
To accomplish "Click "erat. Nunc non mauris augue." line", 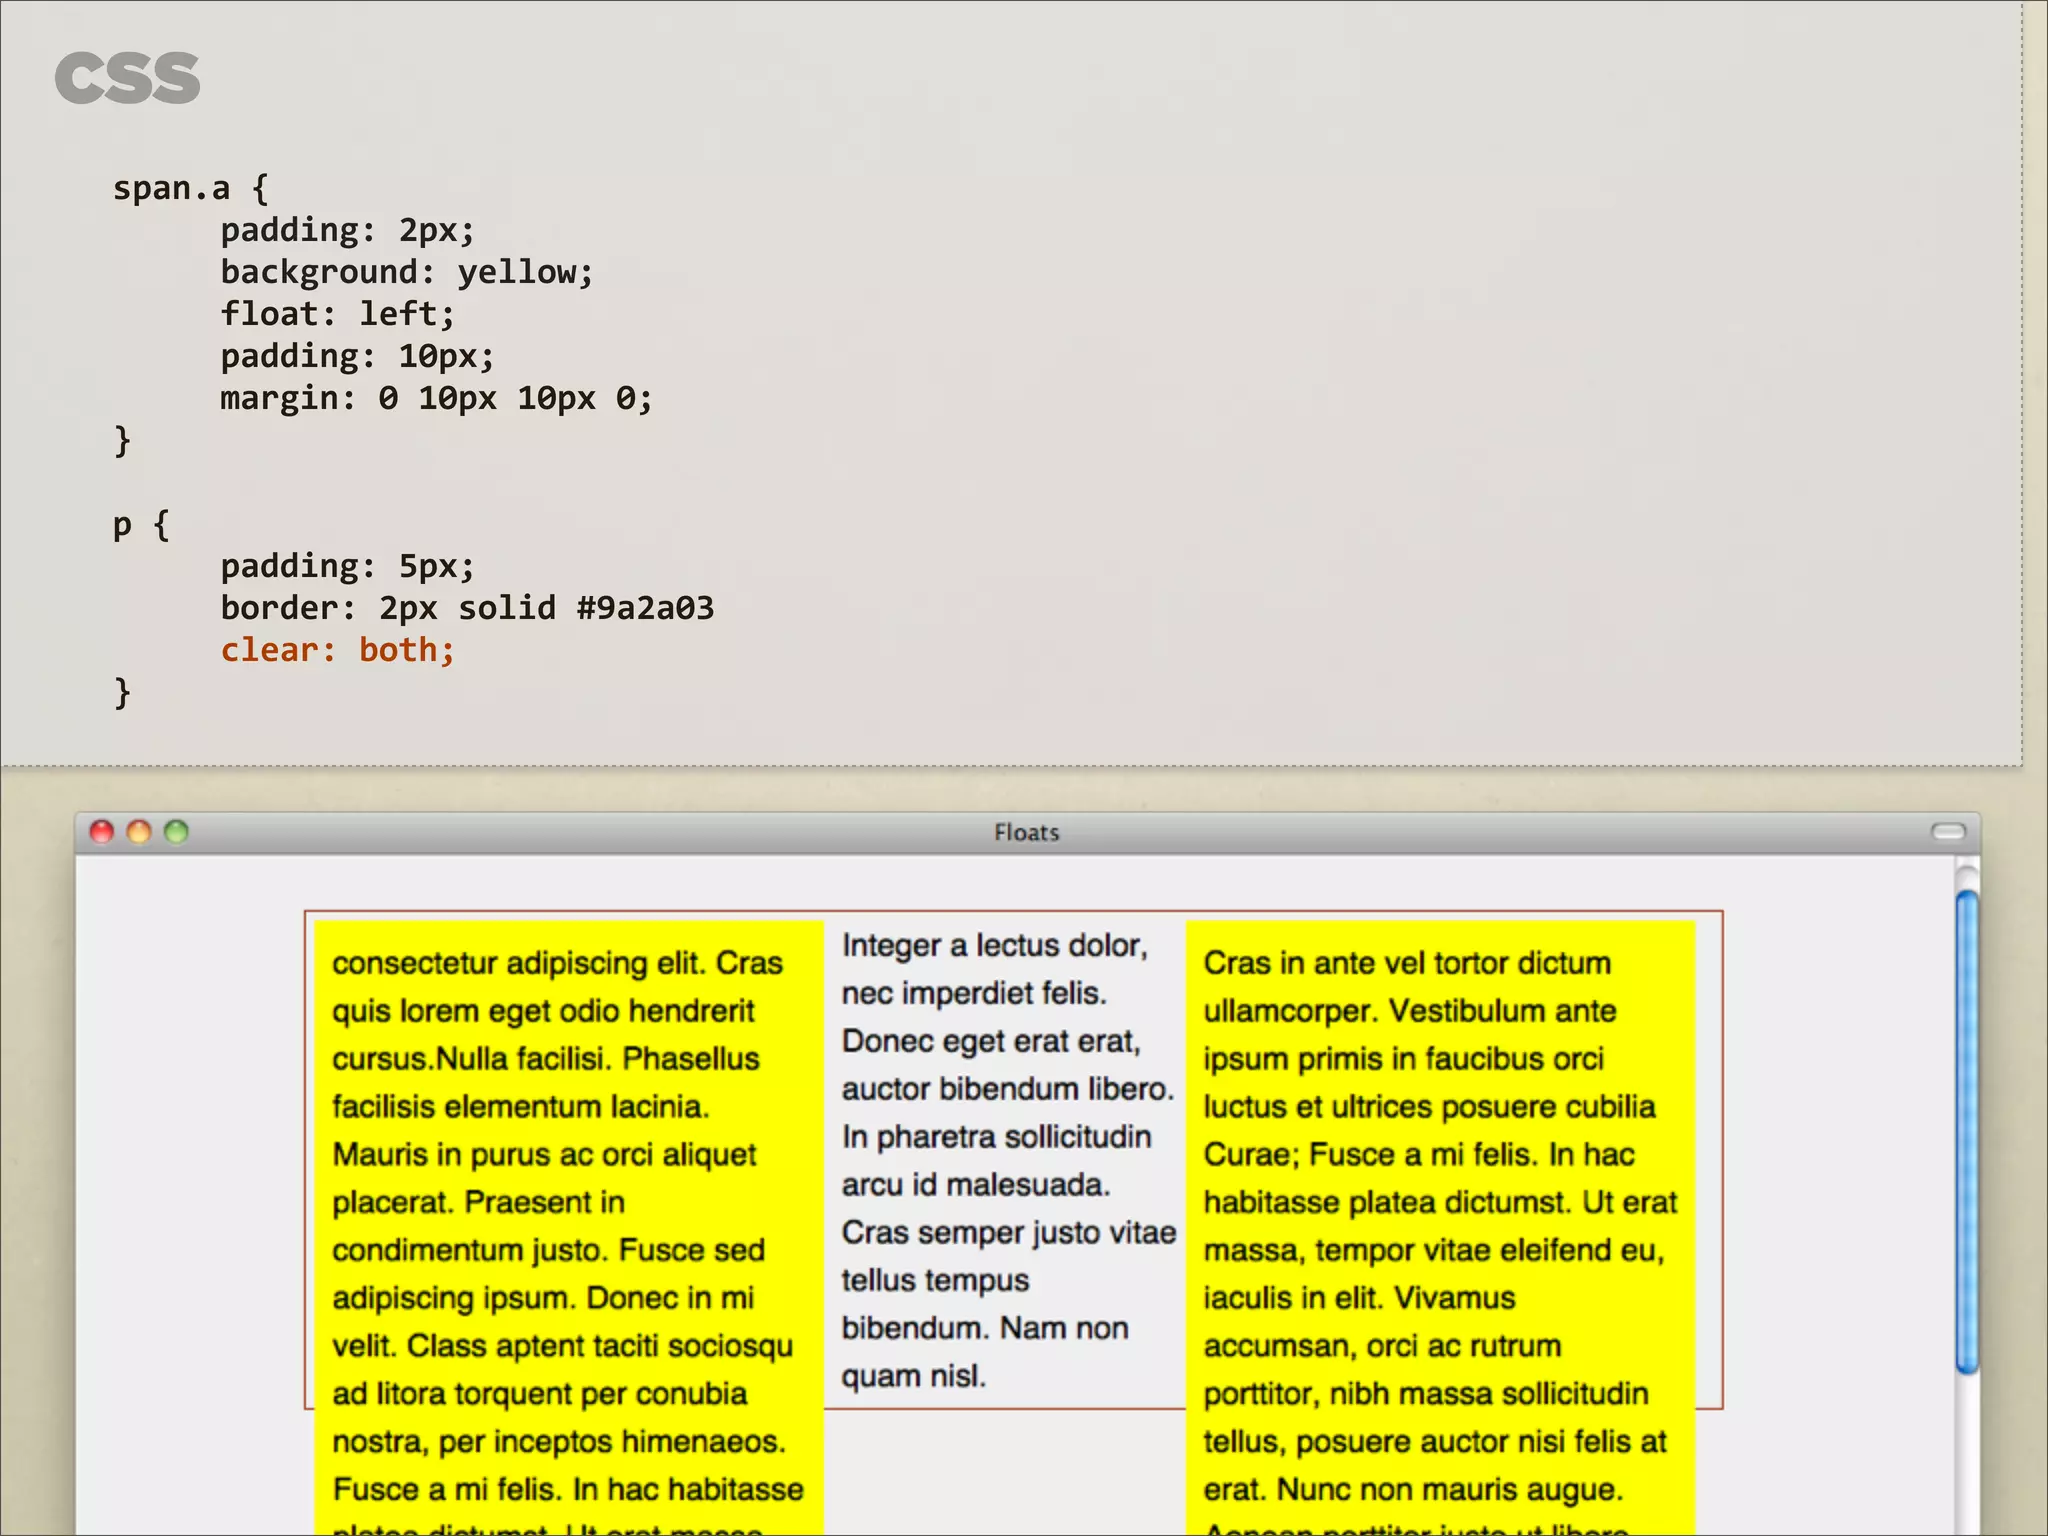I will (1412, 1489).
